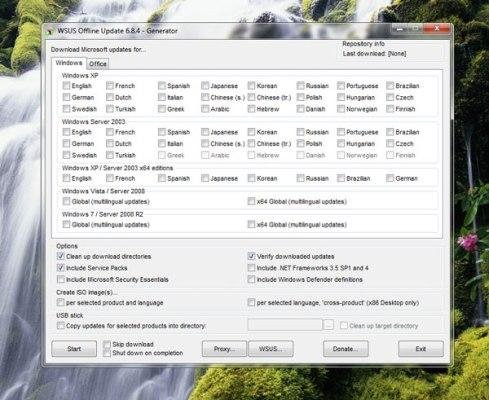Open WSUS settings
The height and width of the screenshot is (400, 489).
(x=271, y=349)
